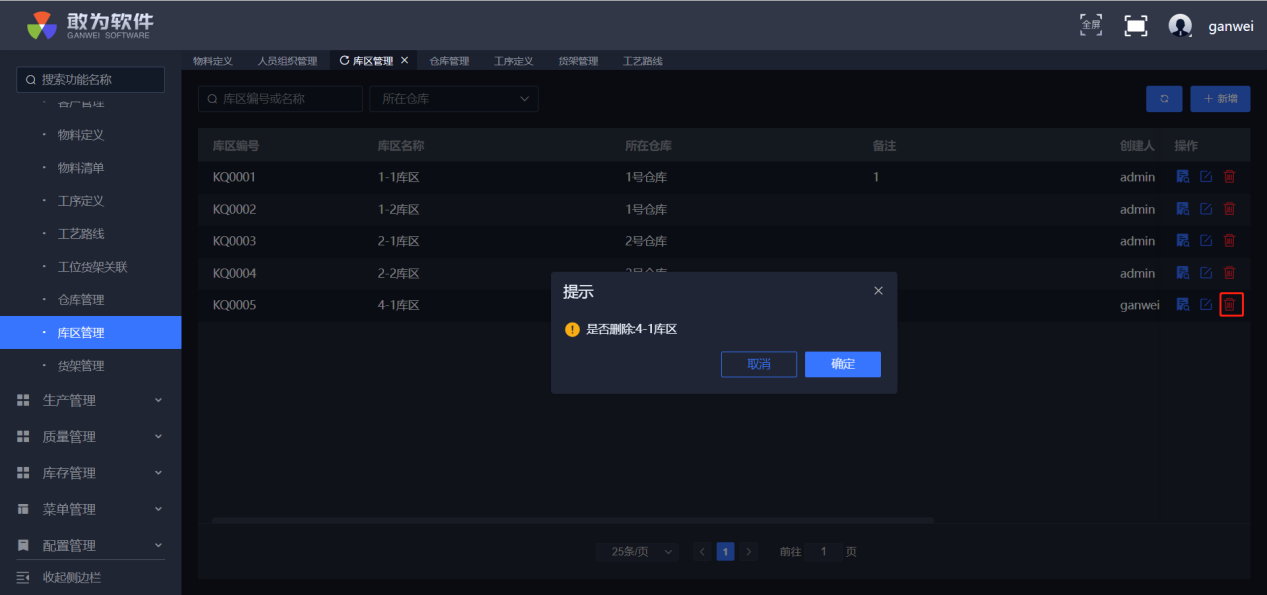This screenshot has width=1267, height=595.
Task: Click the 全屏 fullscreen icon
Action: pyautogui.click(x=1091, y=25)
